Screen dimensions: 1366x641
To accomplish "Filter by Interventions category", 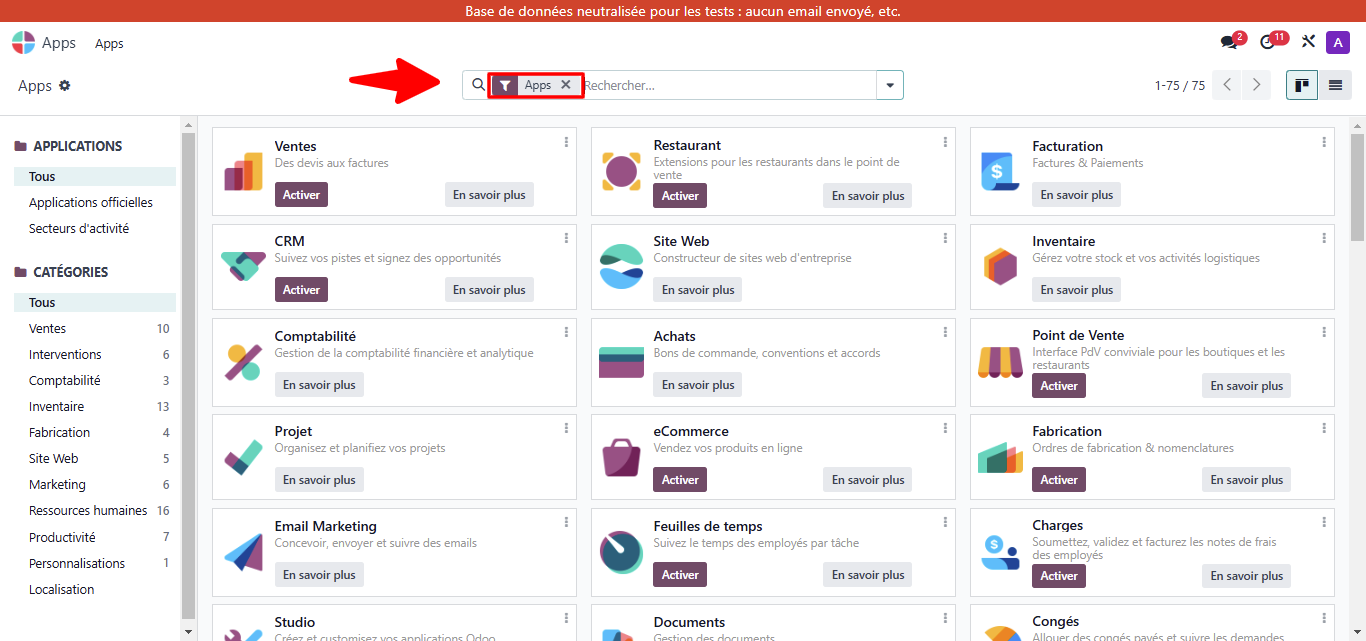I will coord(95,354).
